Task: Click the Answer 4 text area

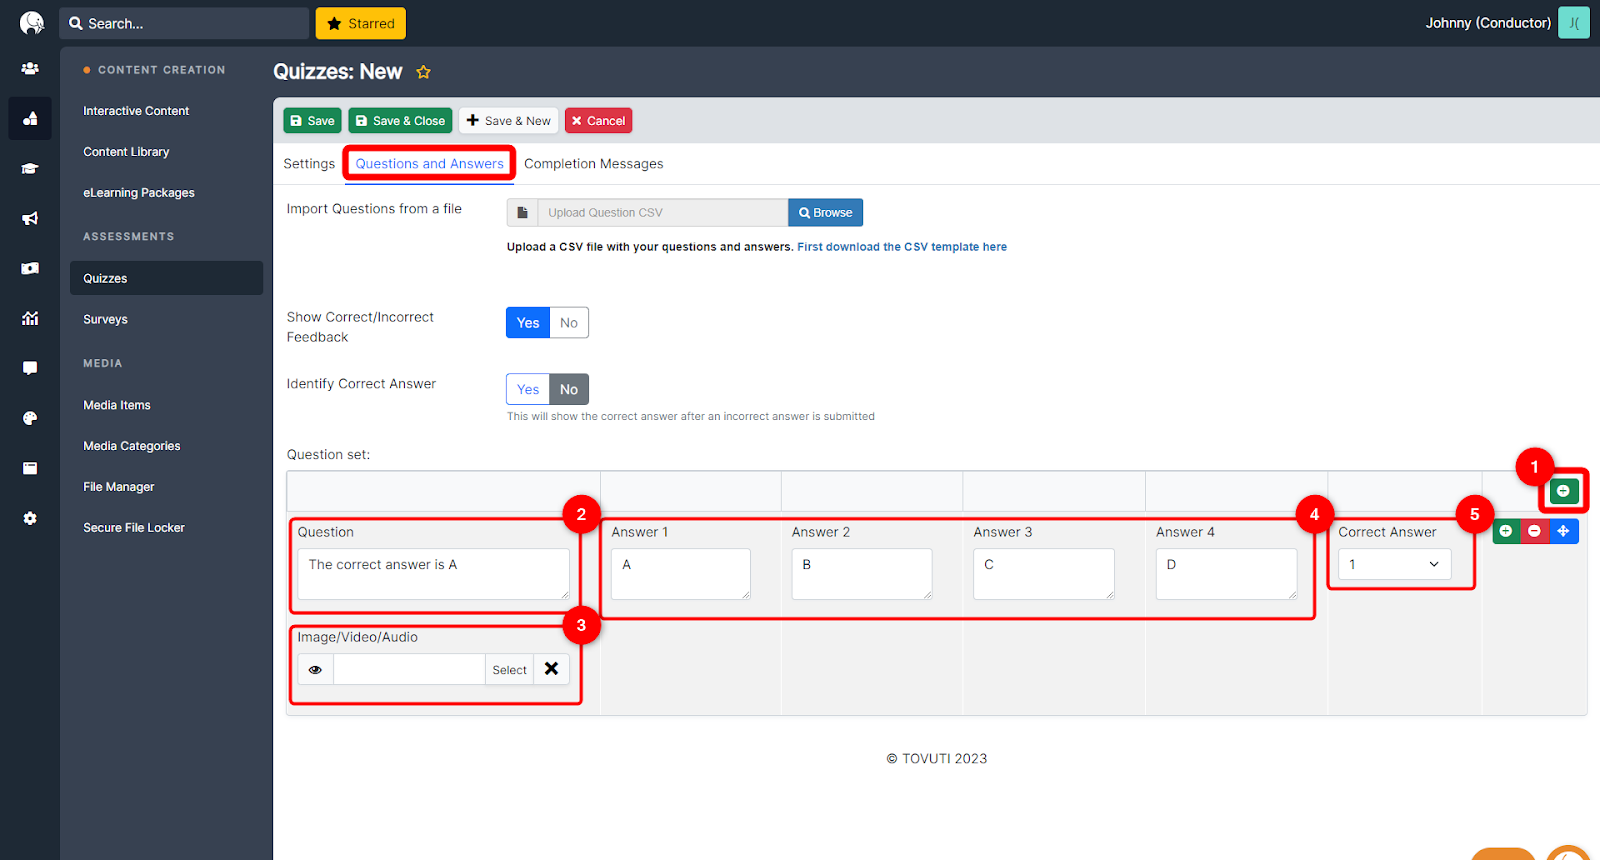Action: (1227, 574)
